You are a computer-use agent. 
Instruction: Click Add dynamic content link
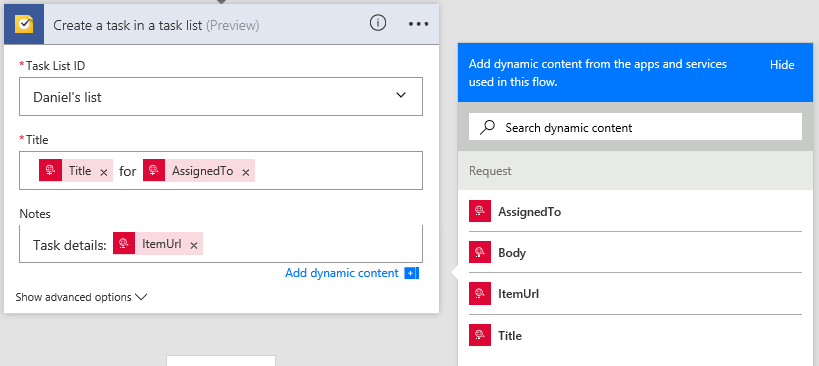pos(342,273)
